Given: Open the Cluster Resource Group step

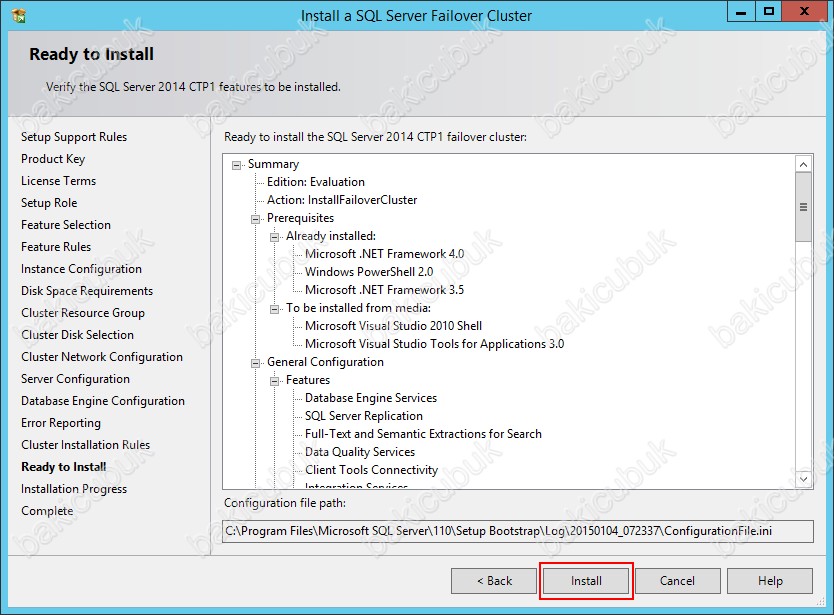Looking at the screenshot, I should pyautogui.click(x=83, y=313).
